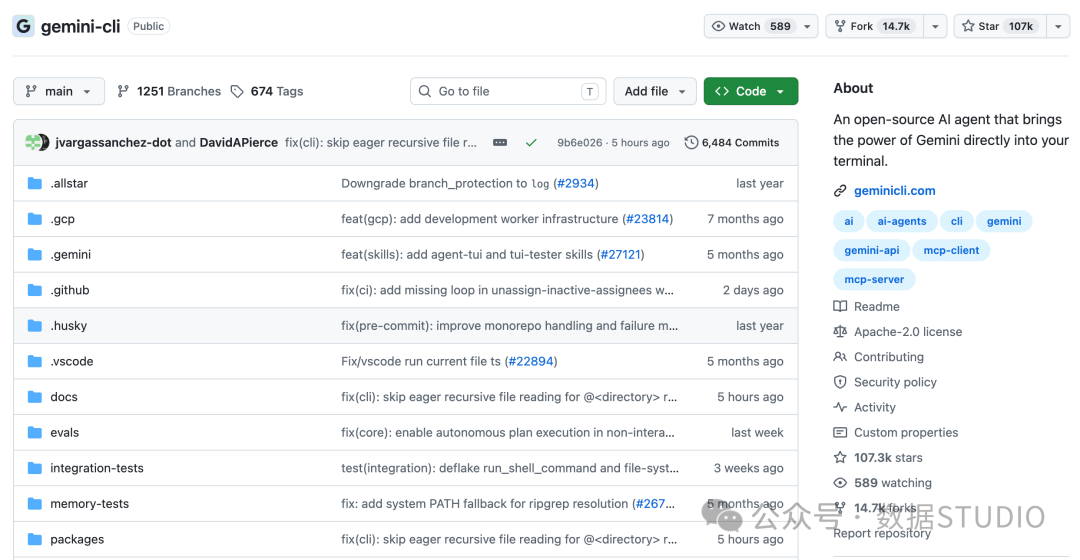Select the cli topic tag
The image size is (1080, 560).
(x=957, y=221)
